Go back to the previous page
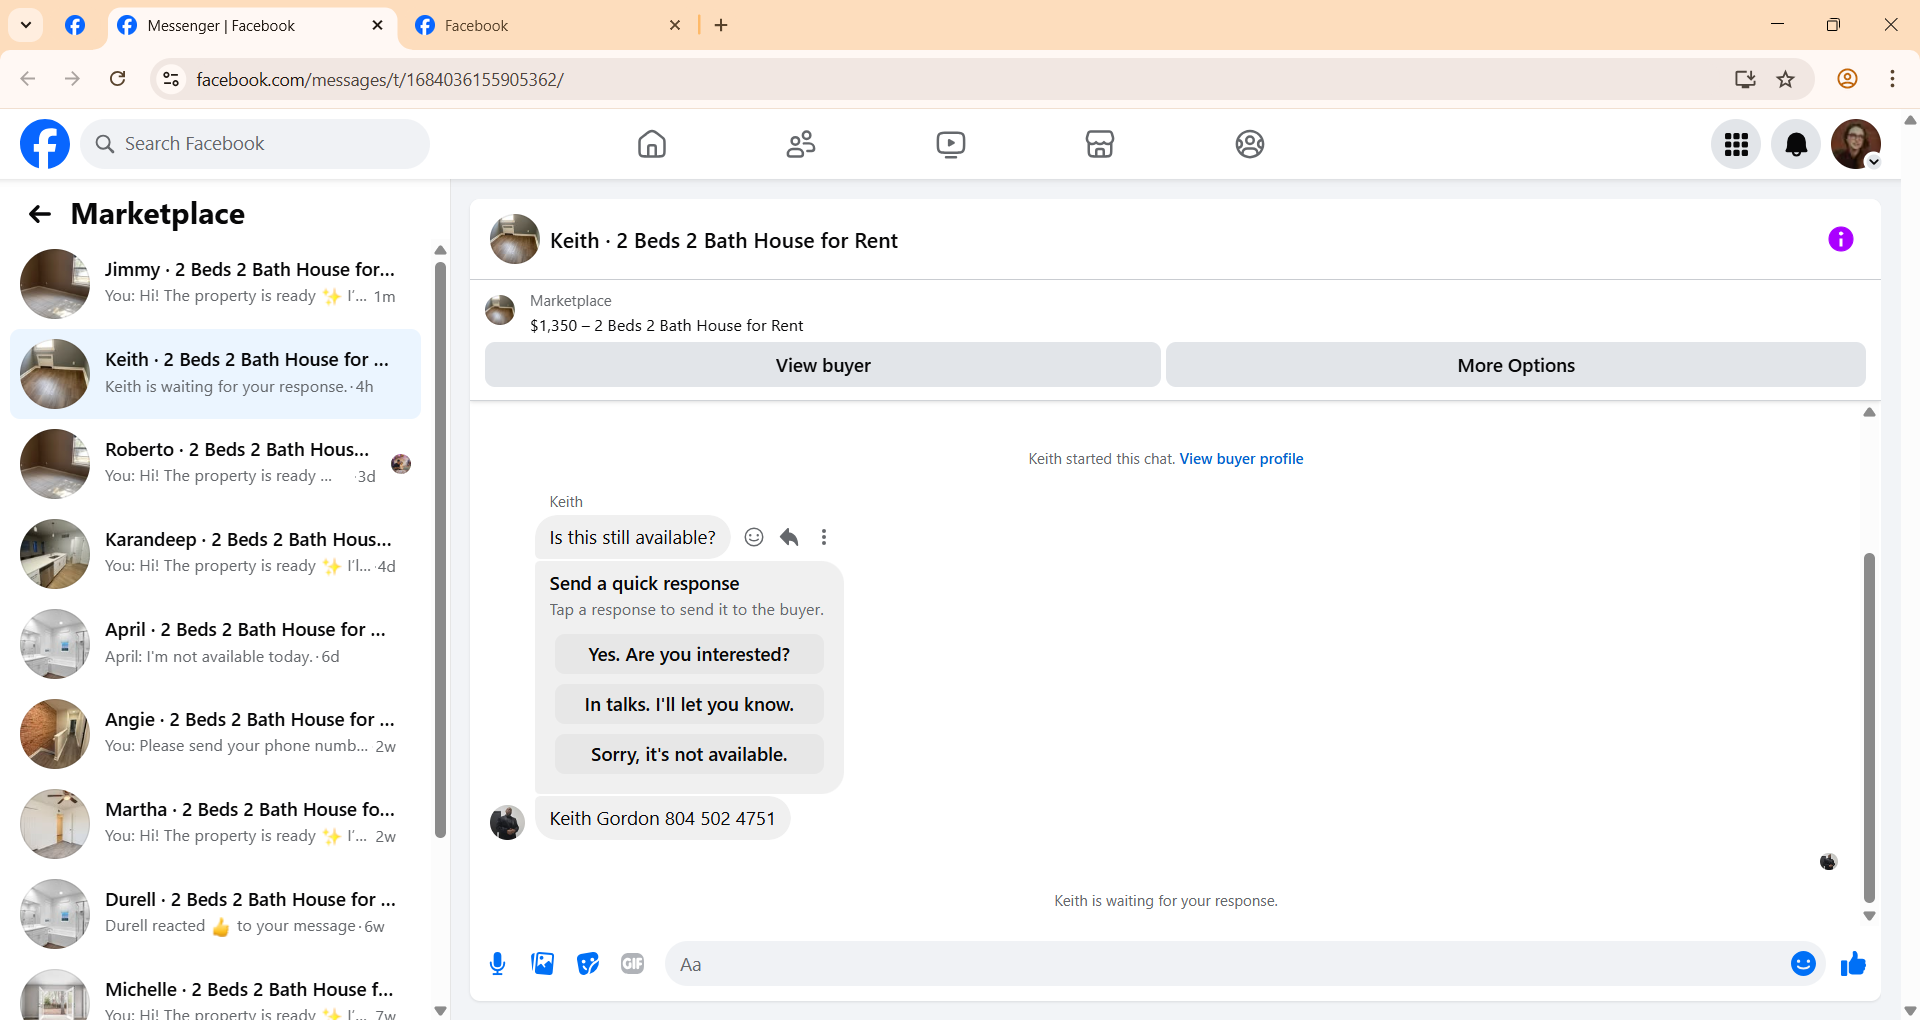The image size is (1920, 1020). pyautogui.click(x=28, y=79)
